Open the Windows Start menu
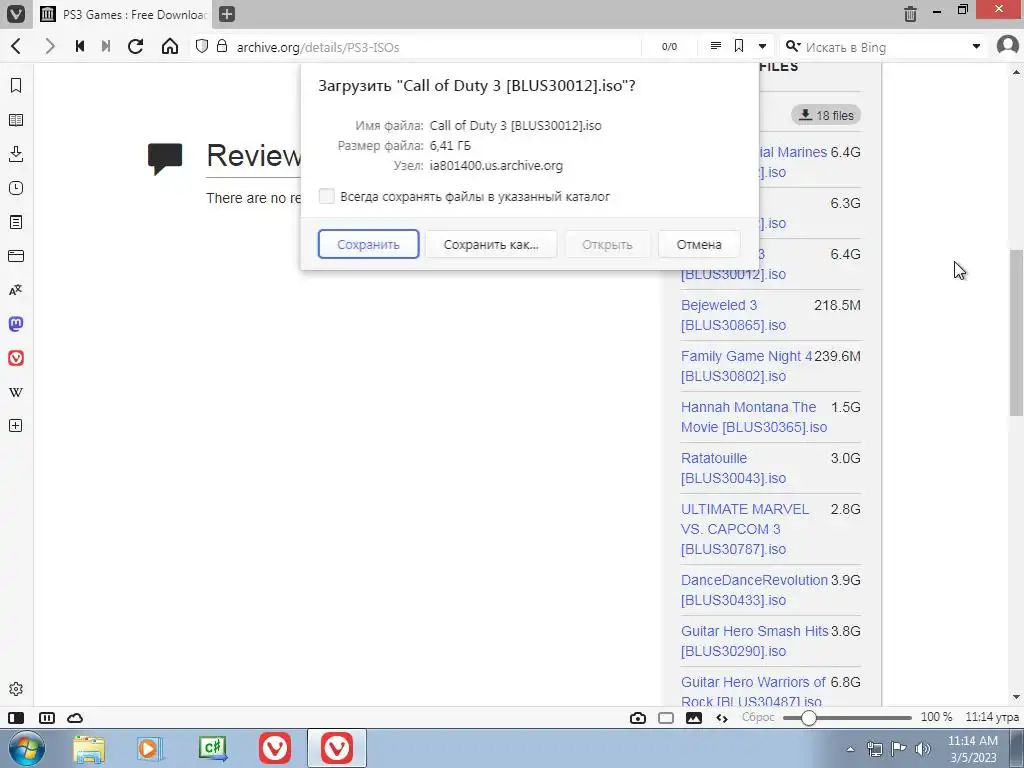 [27, 748]
